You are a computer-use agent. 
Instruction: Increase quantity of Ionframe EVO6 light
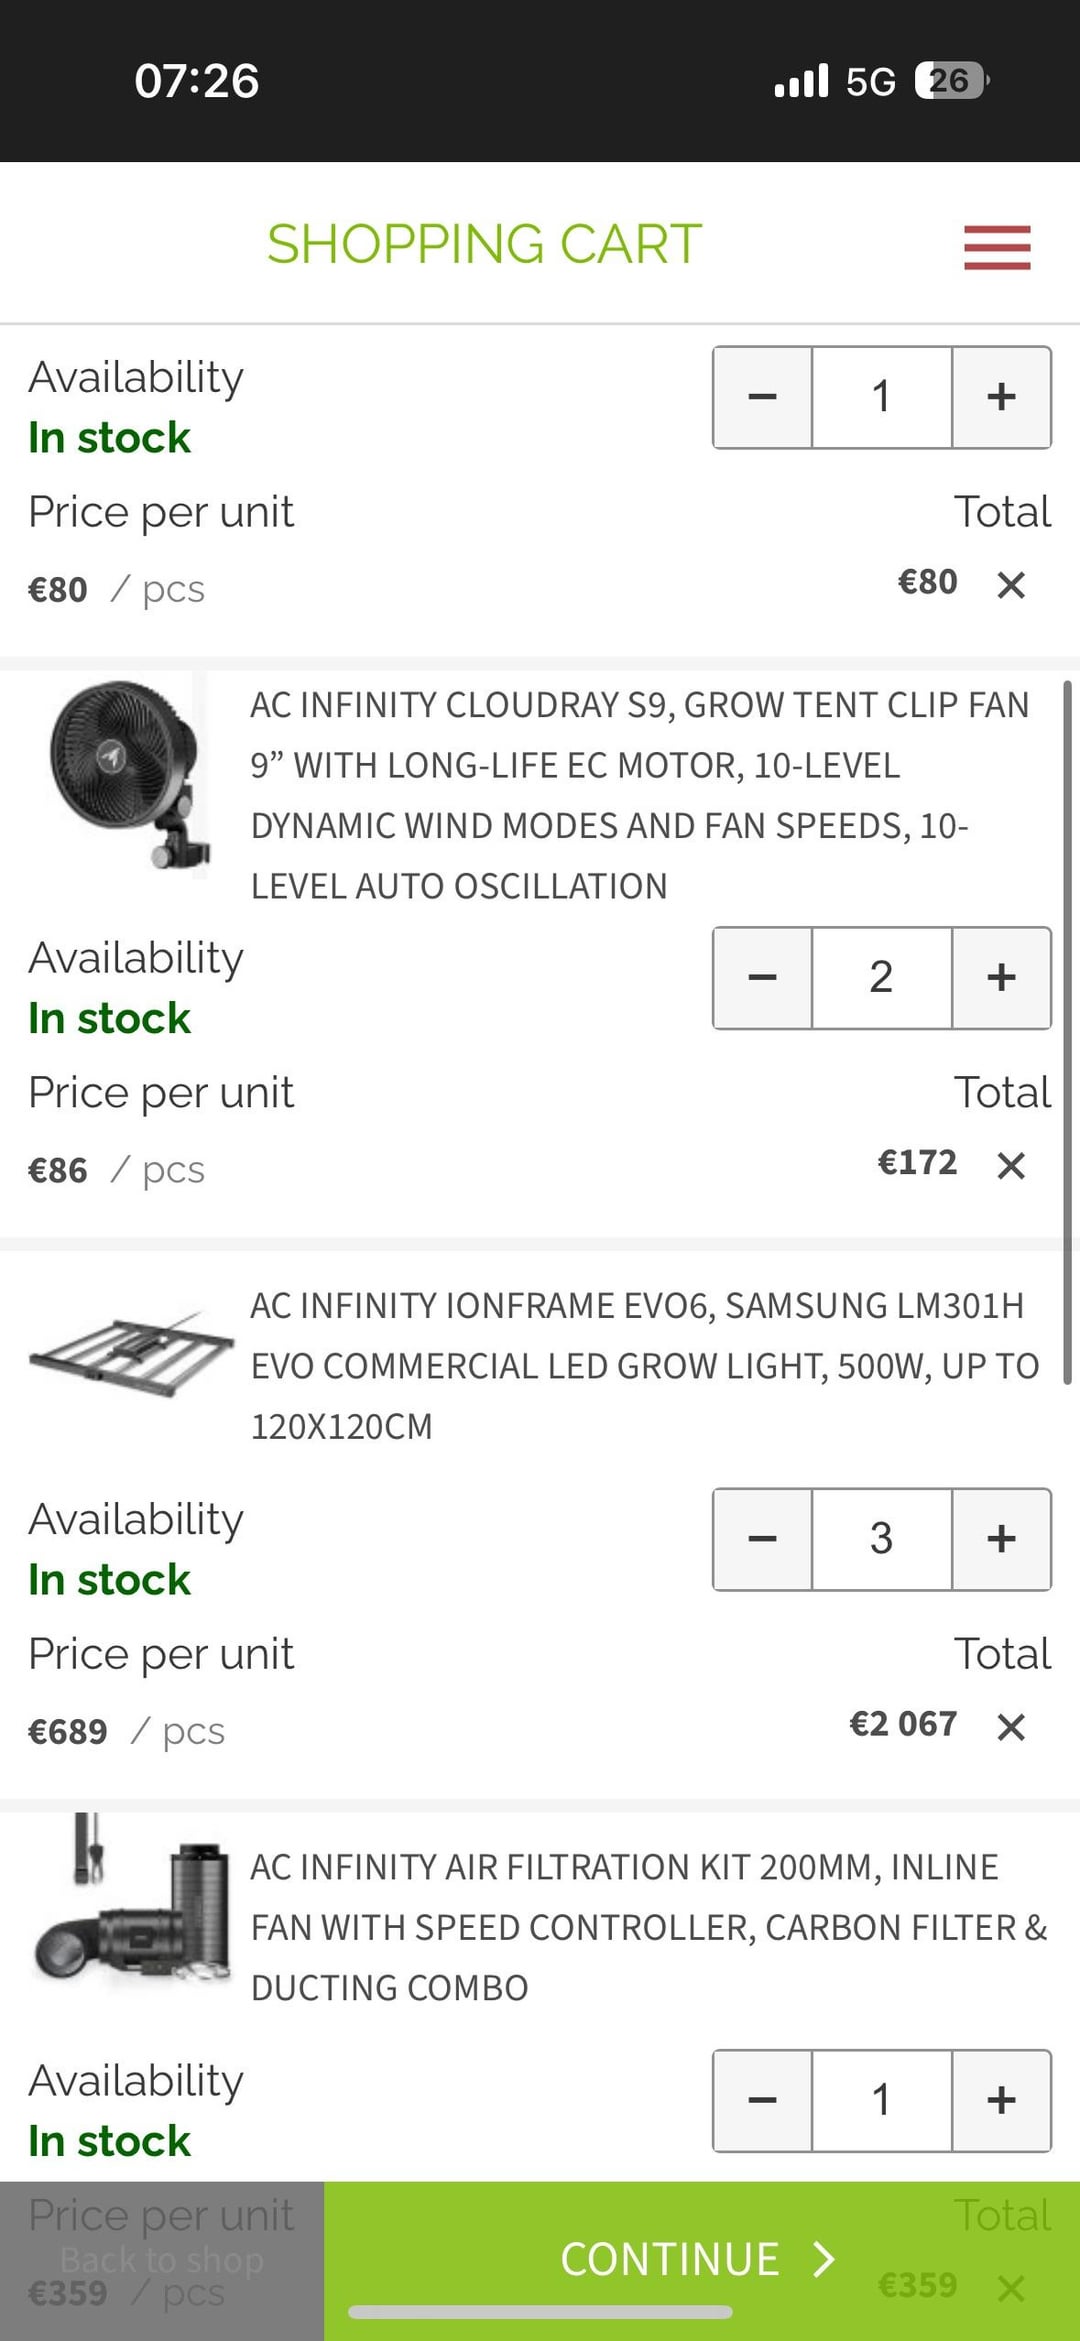[x=1001, y=1539]
